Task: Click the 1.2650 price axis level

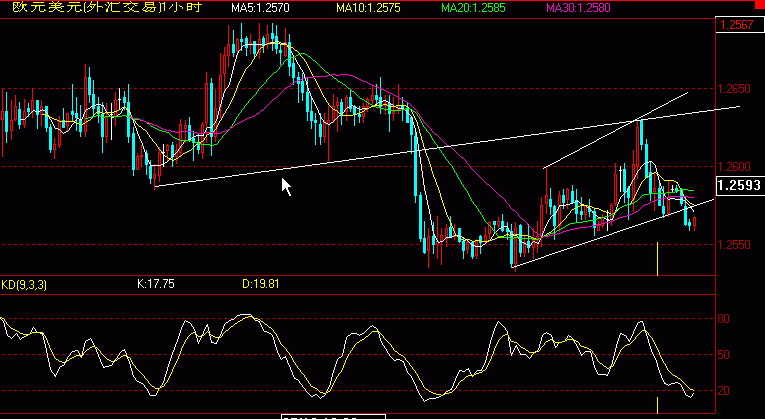Action: coord(734,89)
